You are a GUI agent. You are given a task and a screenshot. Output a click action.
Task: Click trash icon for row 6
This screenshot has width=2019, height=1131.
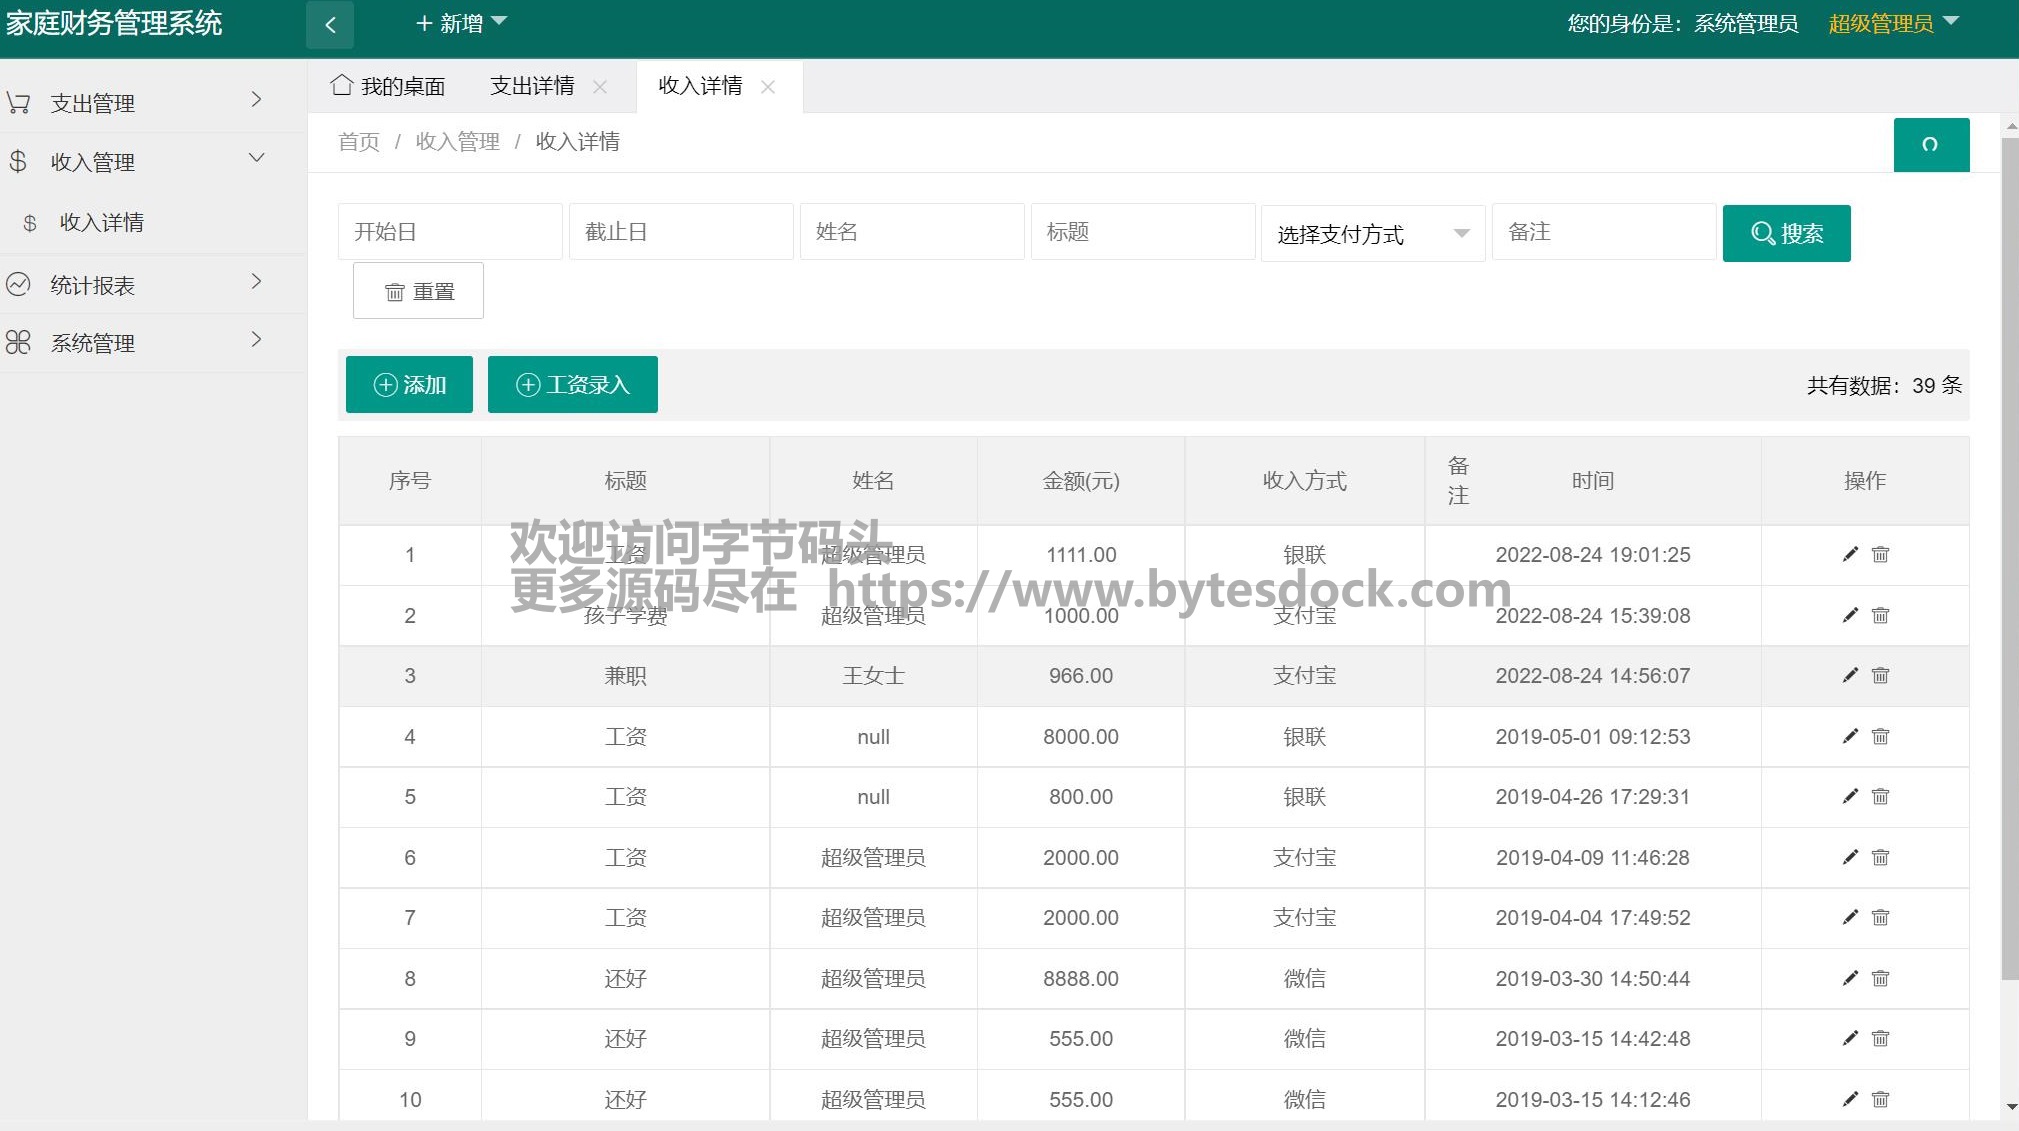point(1880,857)
